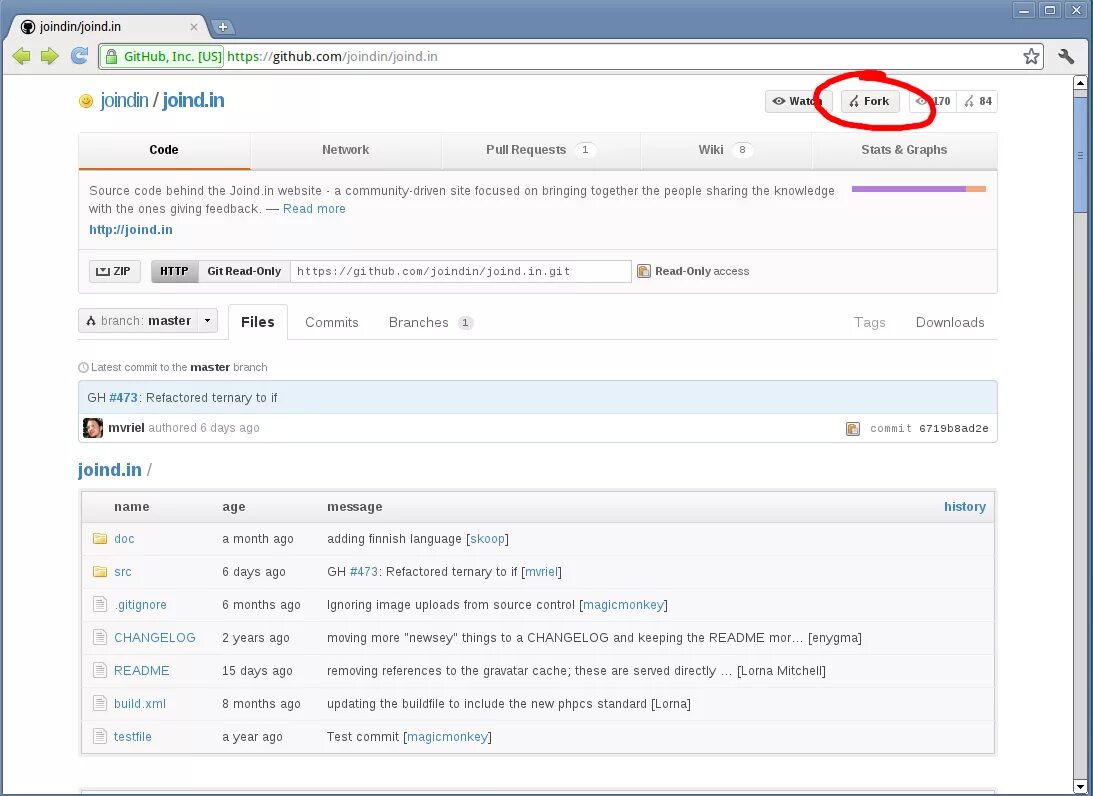Click the language breakdown color bar
Screen dimensions: 1093x796
(919, 189)
